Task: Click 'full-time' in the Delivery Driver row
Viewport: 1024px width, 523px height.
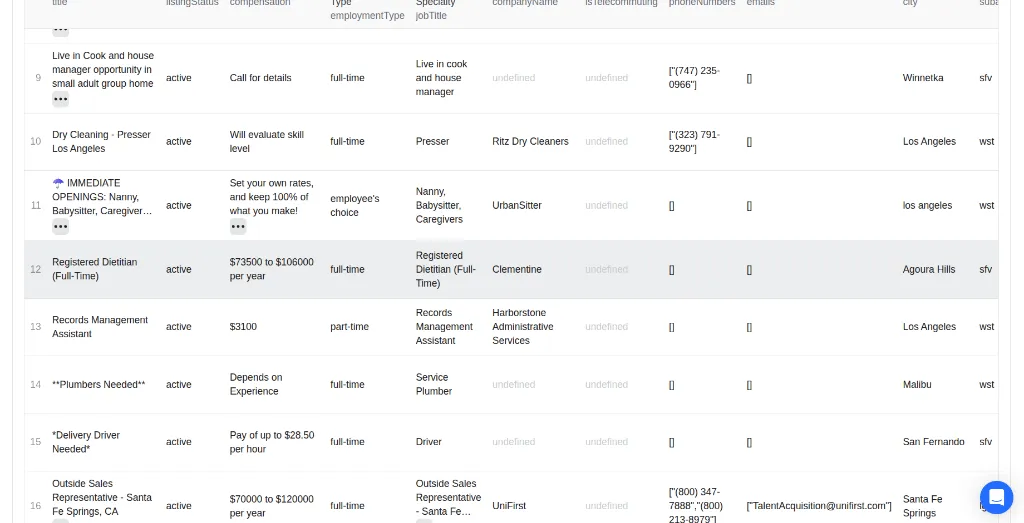Action: tap(347, 442)
